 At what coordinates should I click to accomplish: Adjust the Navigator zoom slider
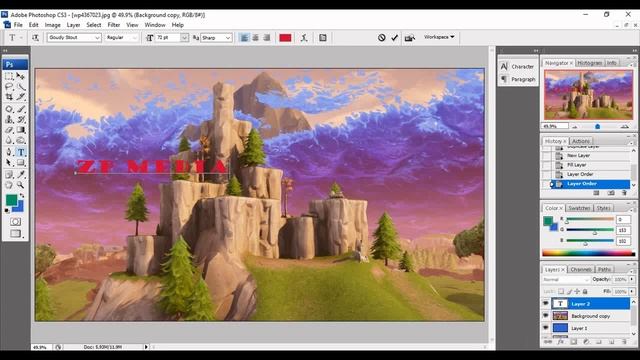click(x=598, y=127)
